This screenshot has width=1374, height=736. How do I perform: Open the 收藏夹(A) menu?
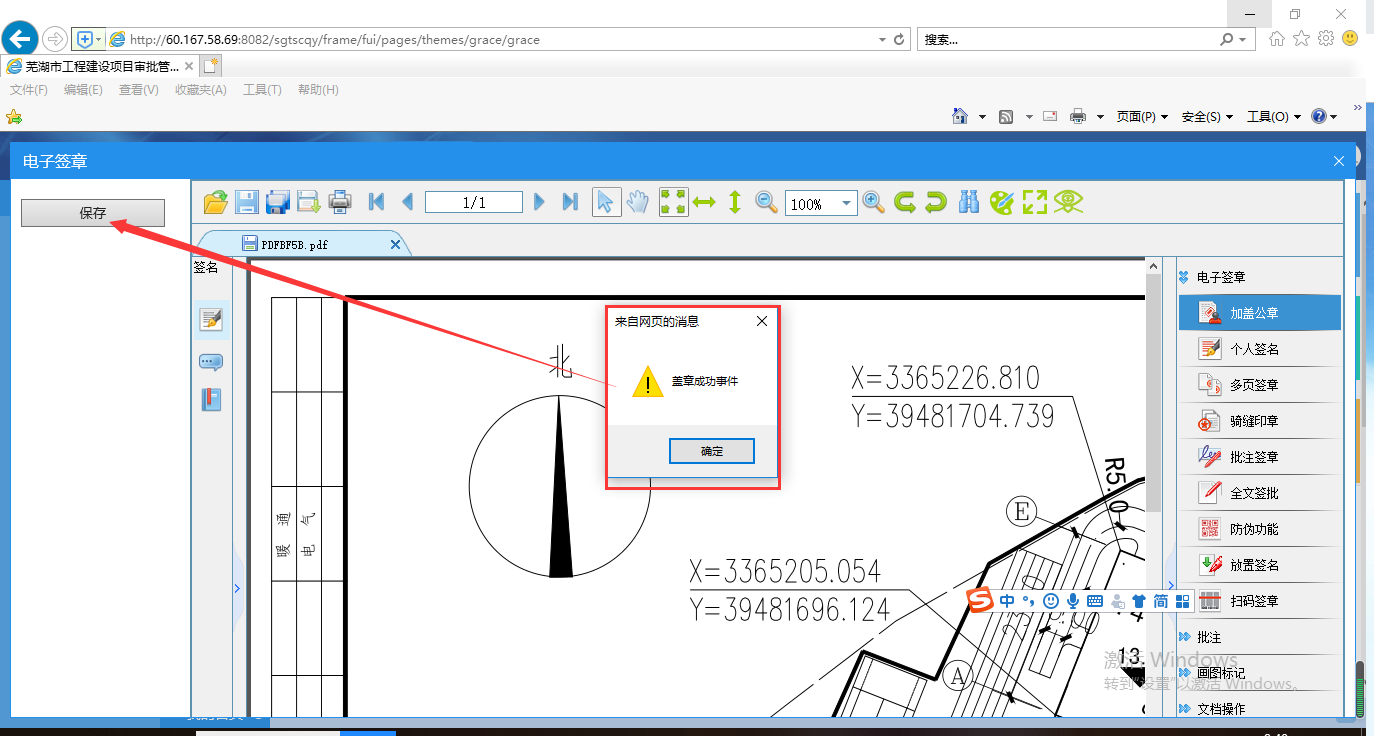pos(200,90)
